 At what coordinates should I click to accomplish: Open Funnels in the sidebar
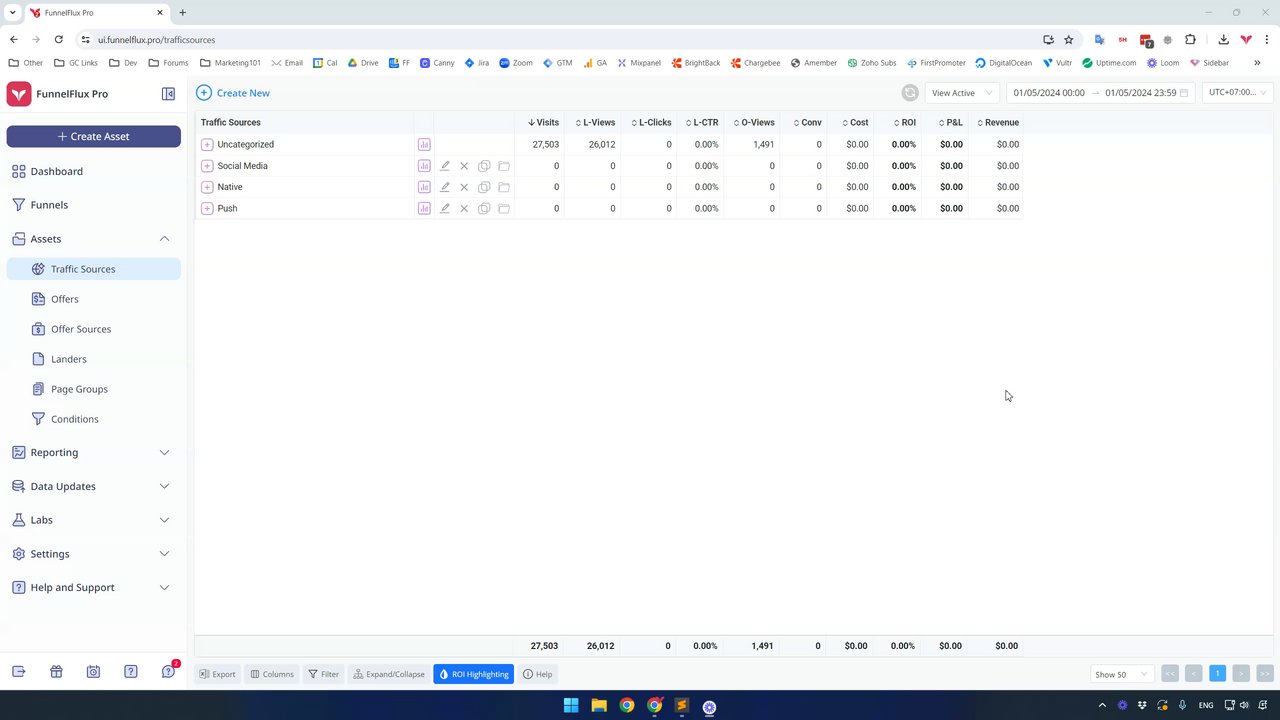[94, 205]
